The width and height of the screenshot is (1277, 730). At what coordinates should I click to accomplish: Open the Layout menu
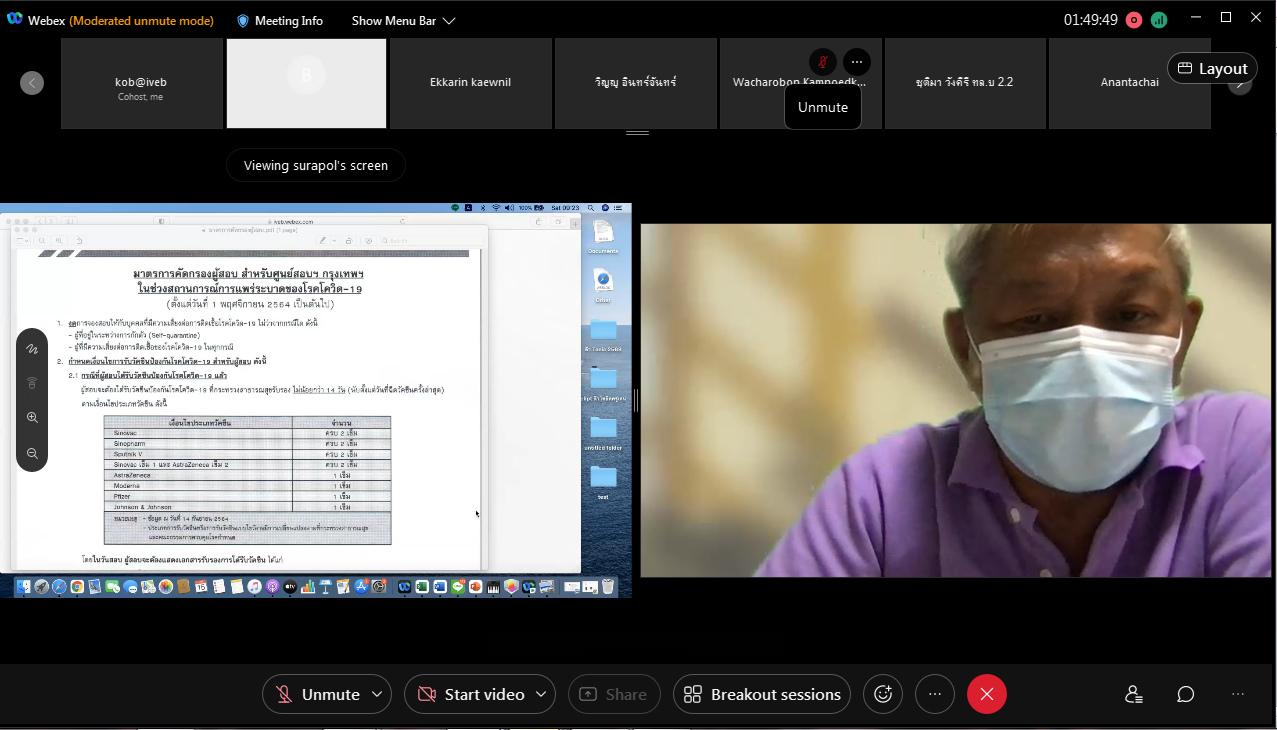(x=1212, y=68)
